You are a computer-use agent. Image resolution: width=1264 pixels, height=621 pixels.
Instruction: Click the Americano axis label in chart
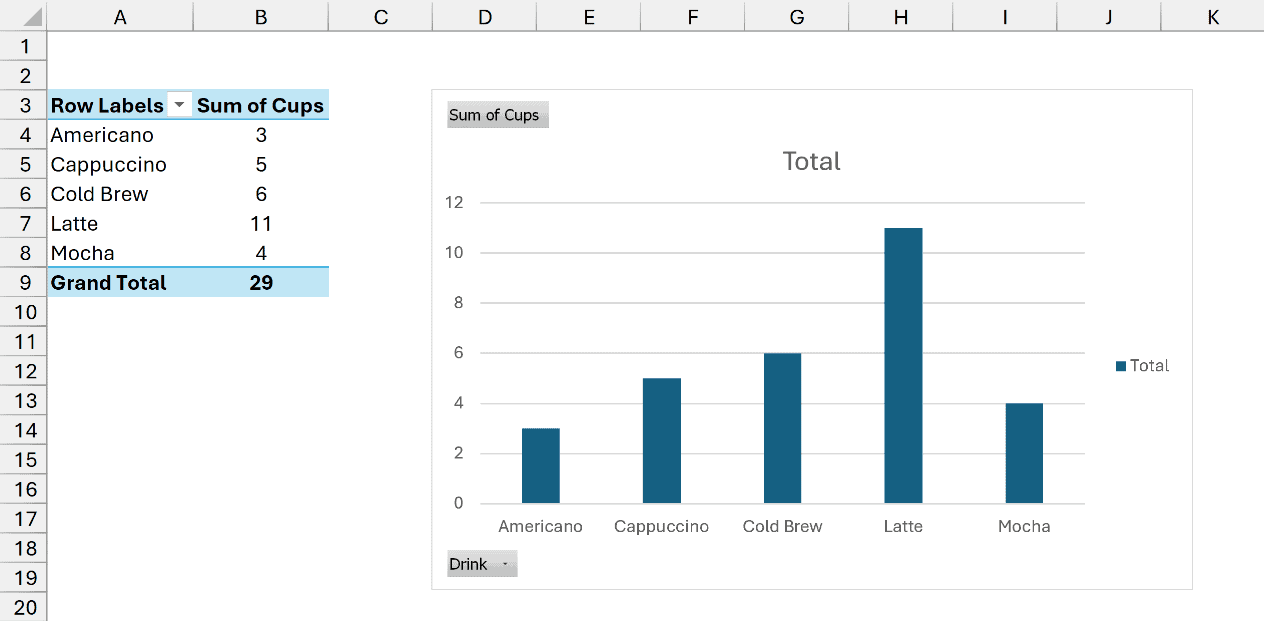coord(540,526)
